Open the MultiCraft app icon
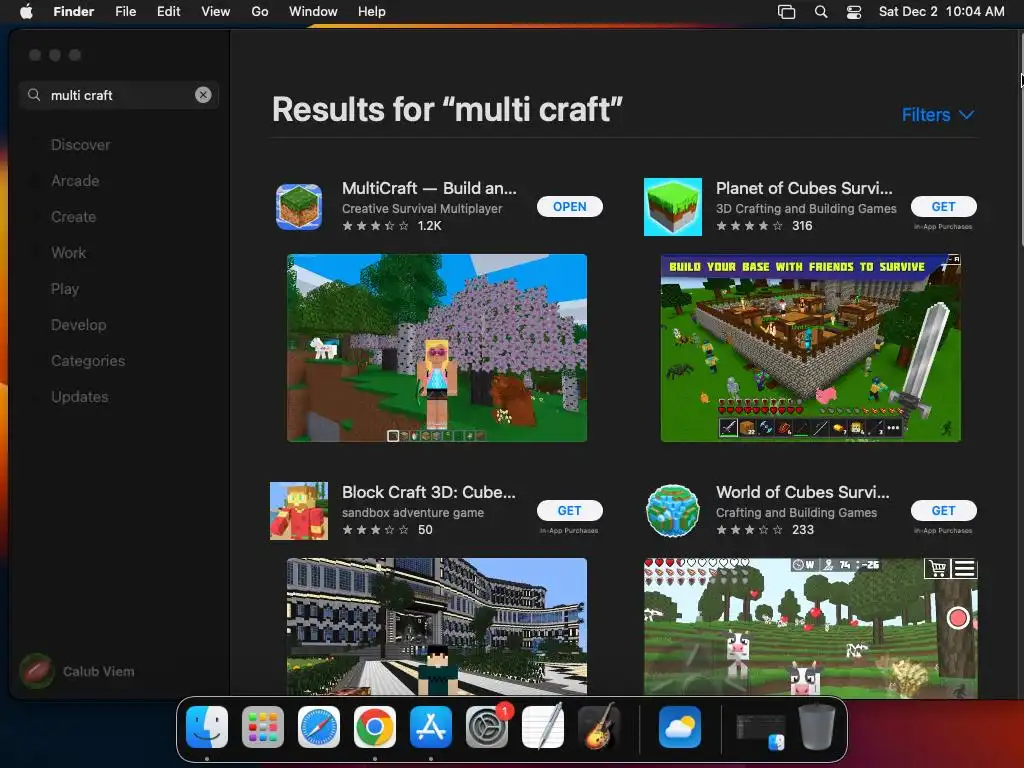This screenshot has width=1024, height=768. (x=299, y=207)
